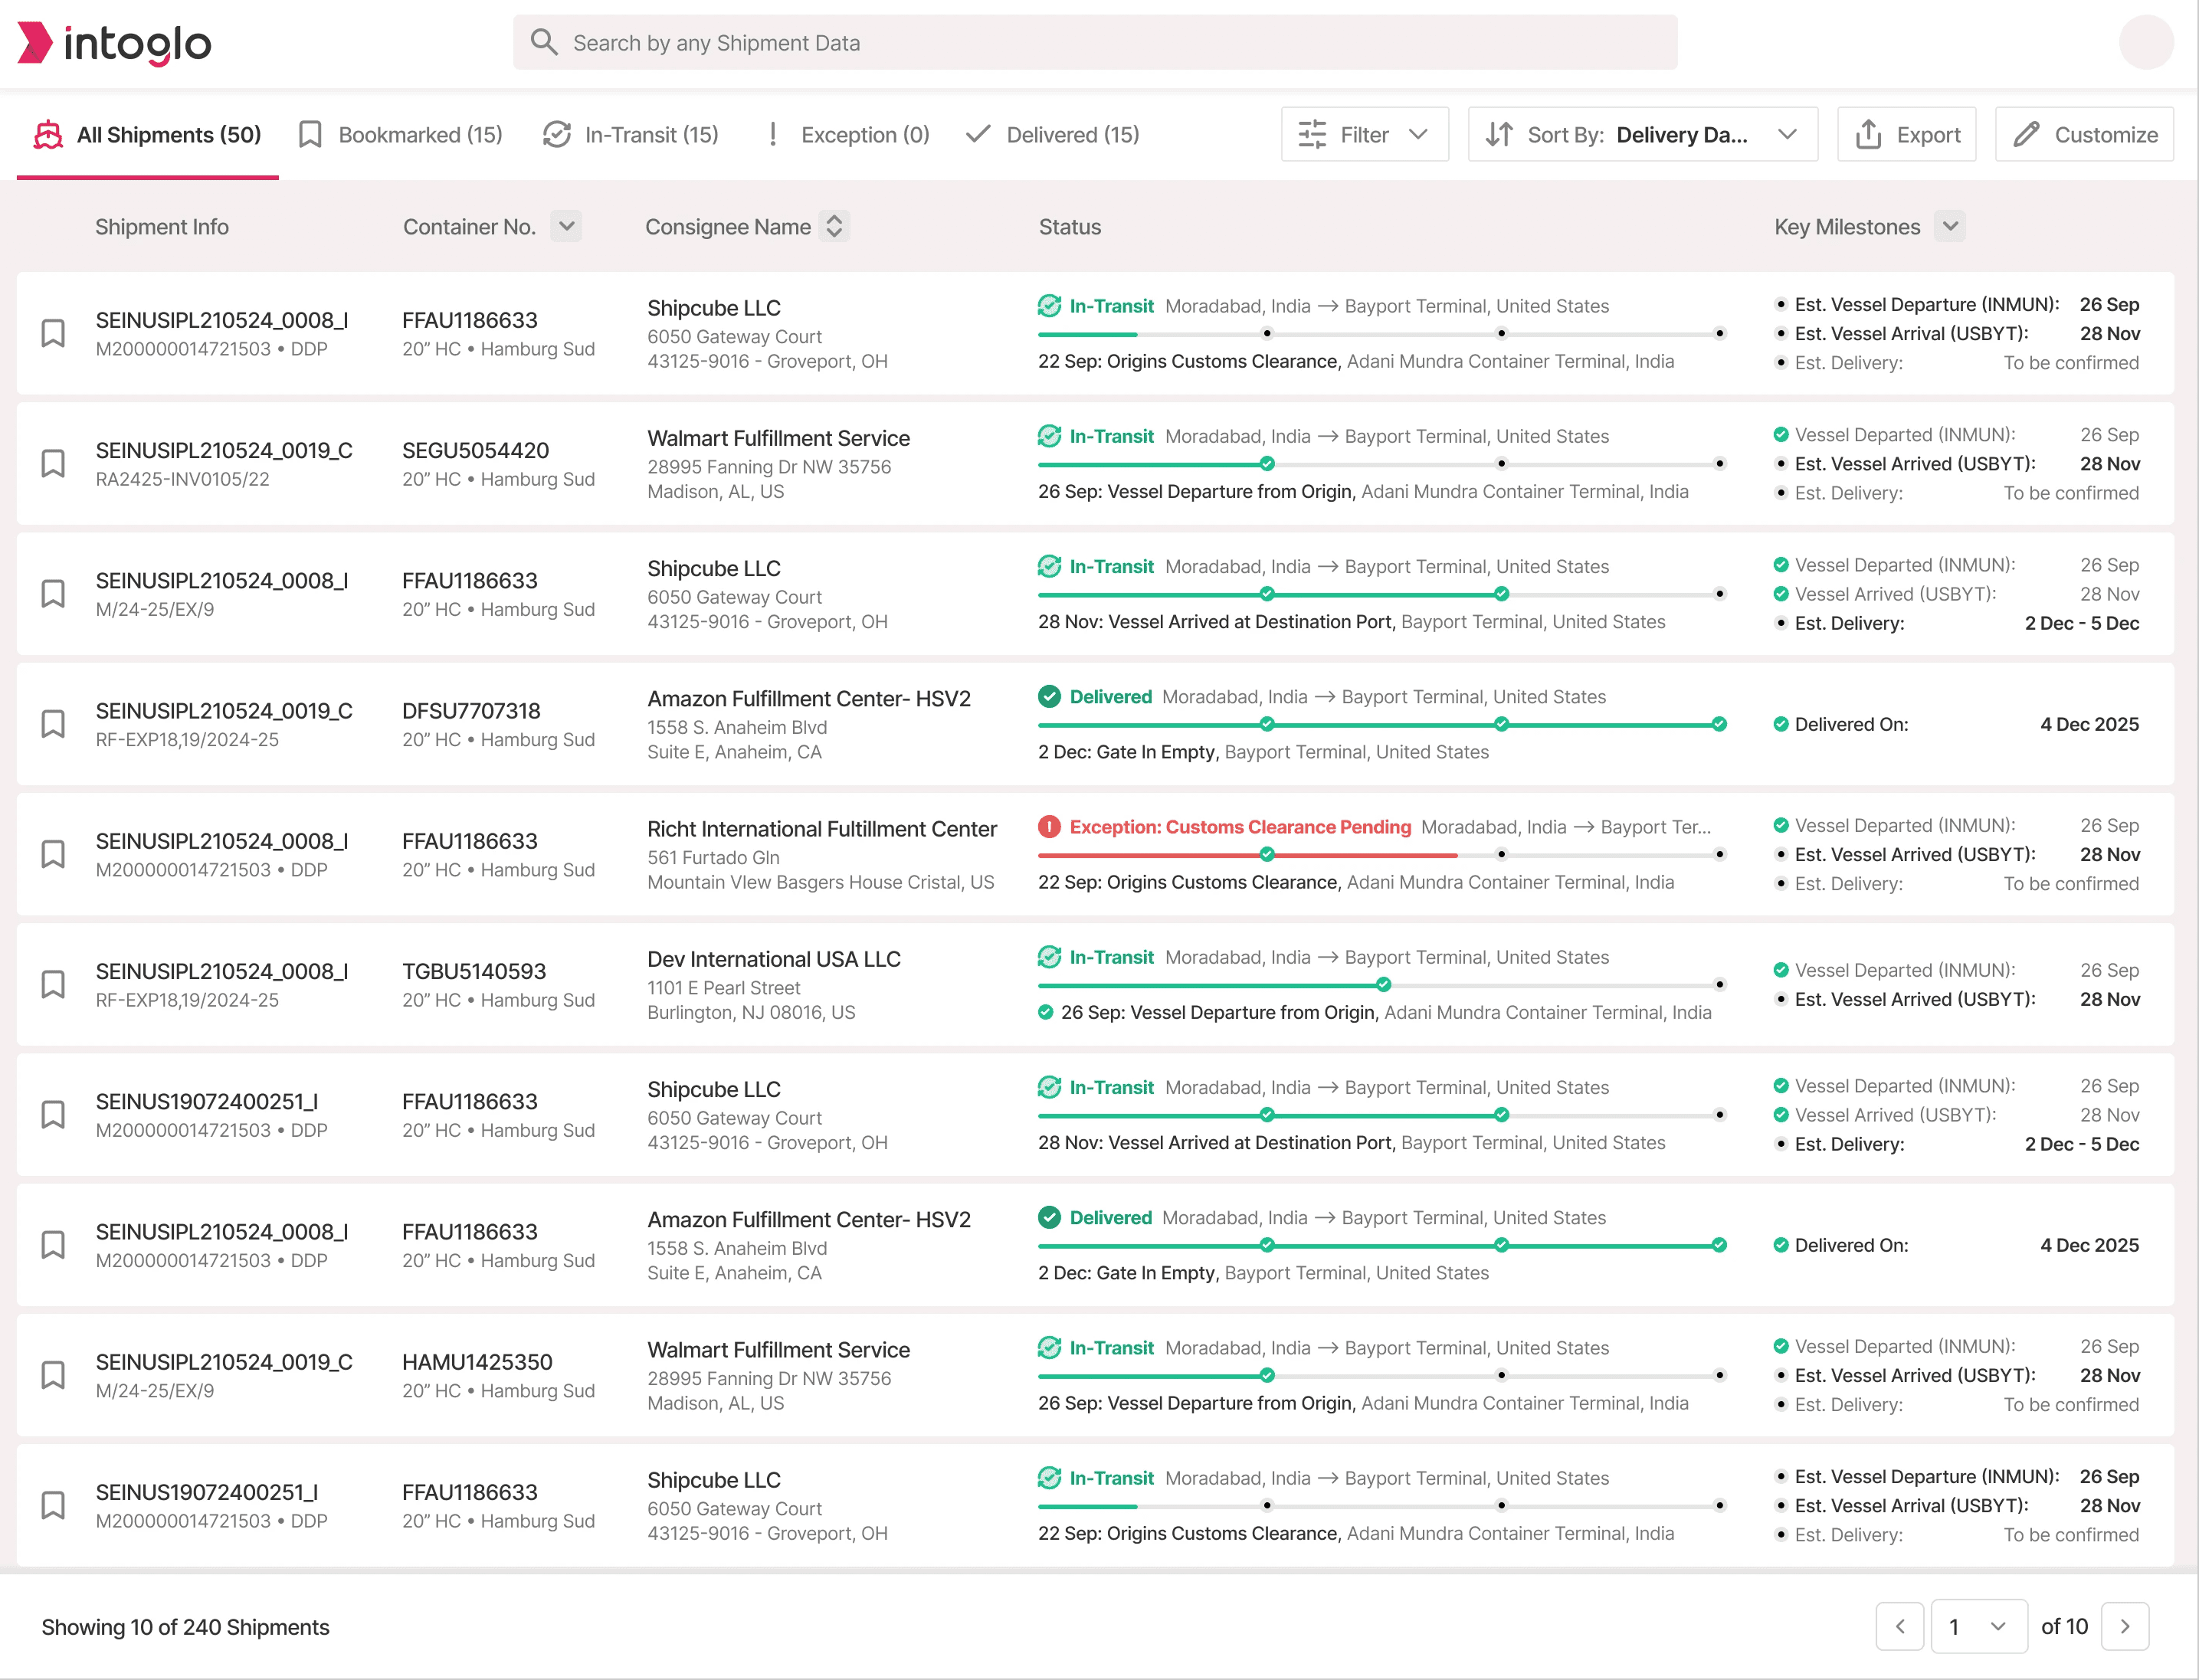The width and height of the screenshot is (2199, 1680).
Task: Click the progress tracker in the TGBU5140593 row
Action: click(x=1383, y=984)
